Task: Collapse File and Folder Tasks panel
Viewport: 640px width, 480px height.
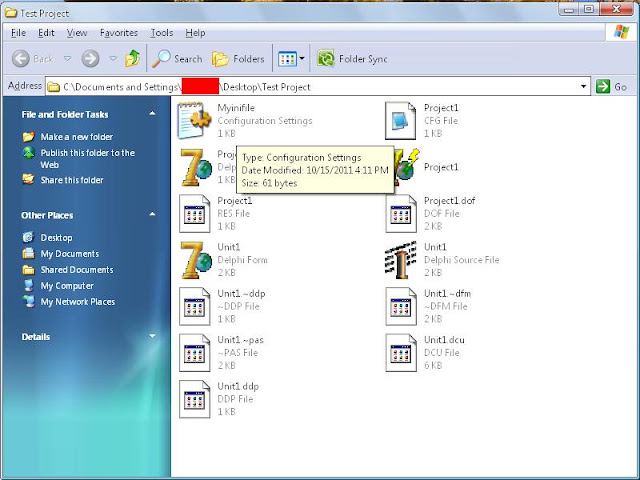Action: (x=152, y=114)
